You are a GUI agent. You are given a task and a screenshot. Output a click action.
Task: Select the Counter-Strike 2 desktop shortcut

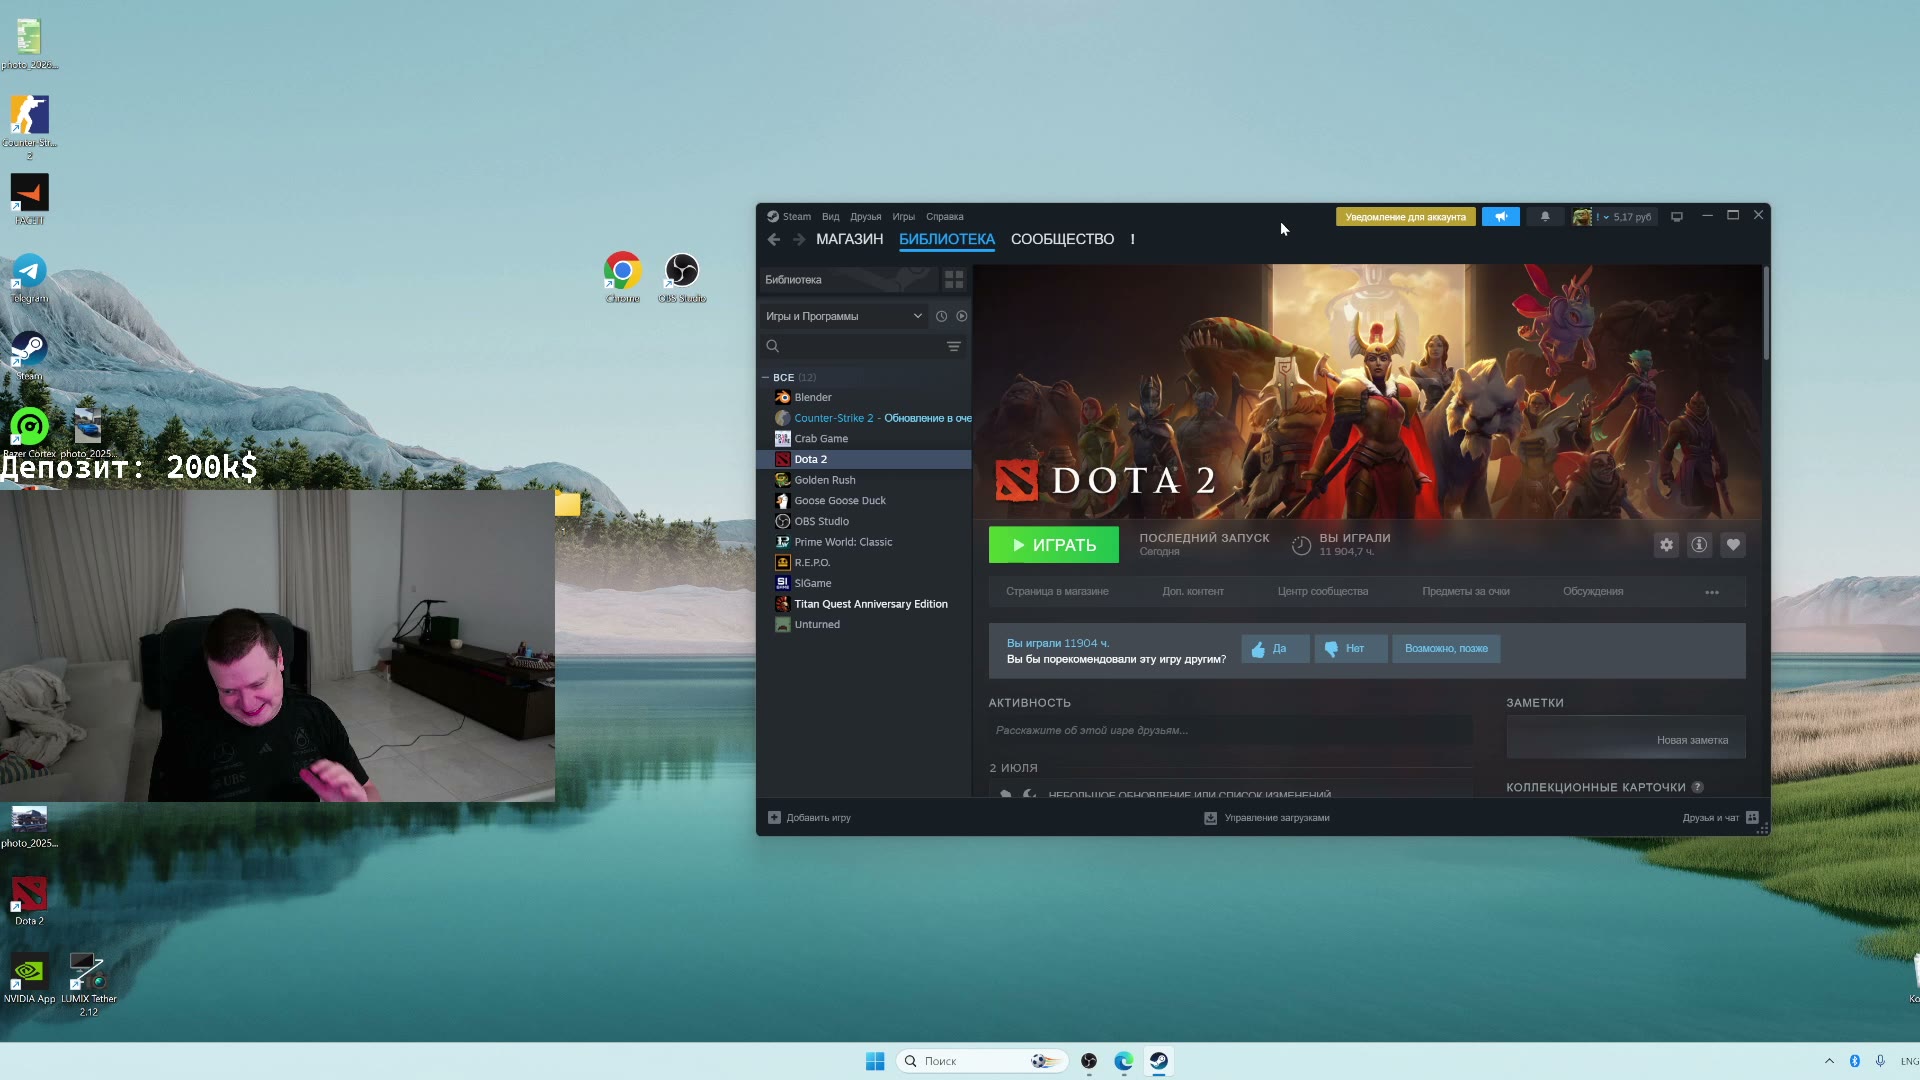29,127
